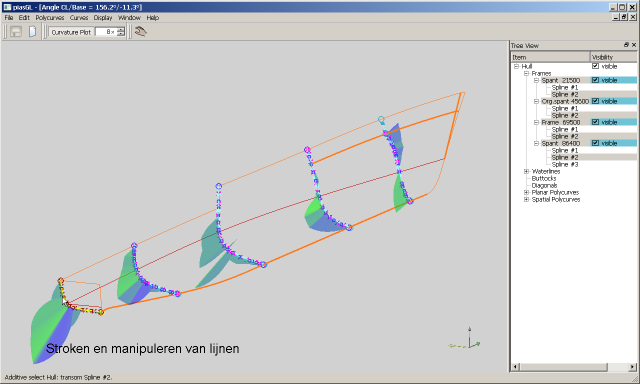The image size is (640, 384).
Task: Select Spline #1 under Spant 86400
Action: pyautogui.click(x=565, y=151)
